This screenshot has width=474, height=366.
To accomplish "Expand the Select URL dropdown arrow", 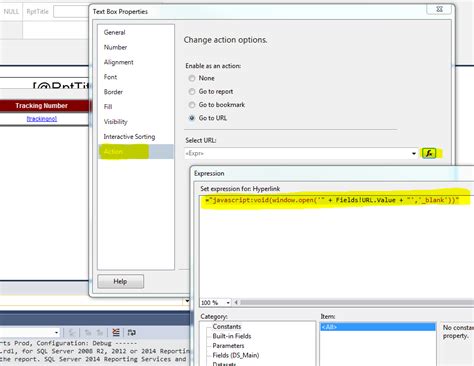I will point(414,153).
